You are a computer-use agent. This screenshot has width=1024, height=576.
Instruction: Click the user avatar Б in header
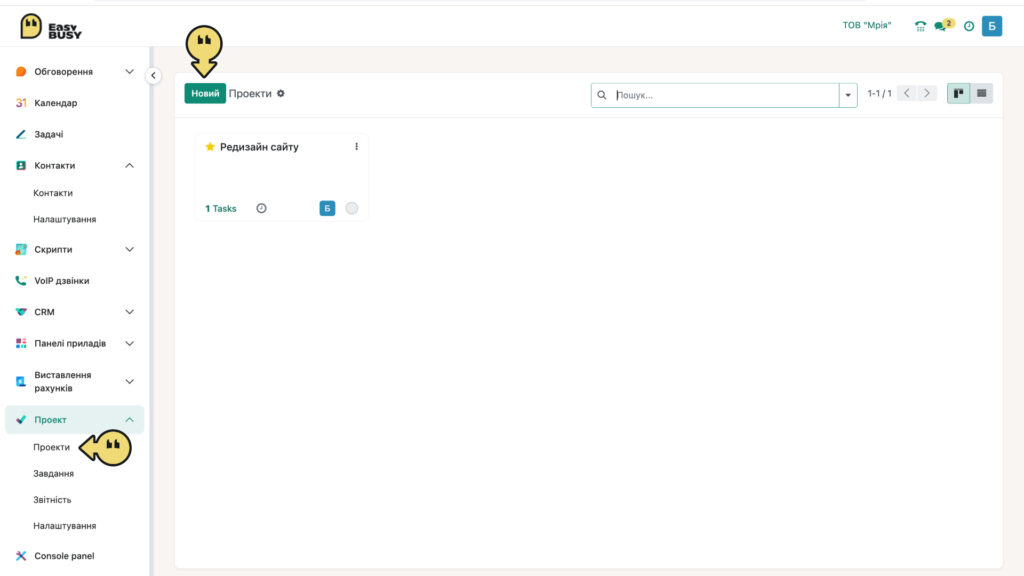tap(992, 26)
